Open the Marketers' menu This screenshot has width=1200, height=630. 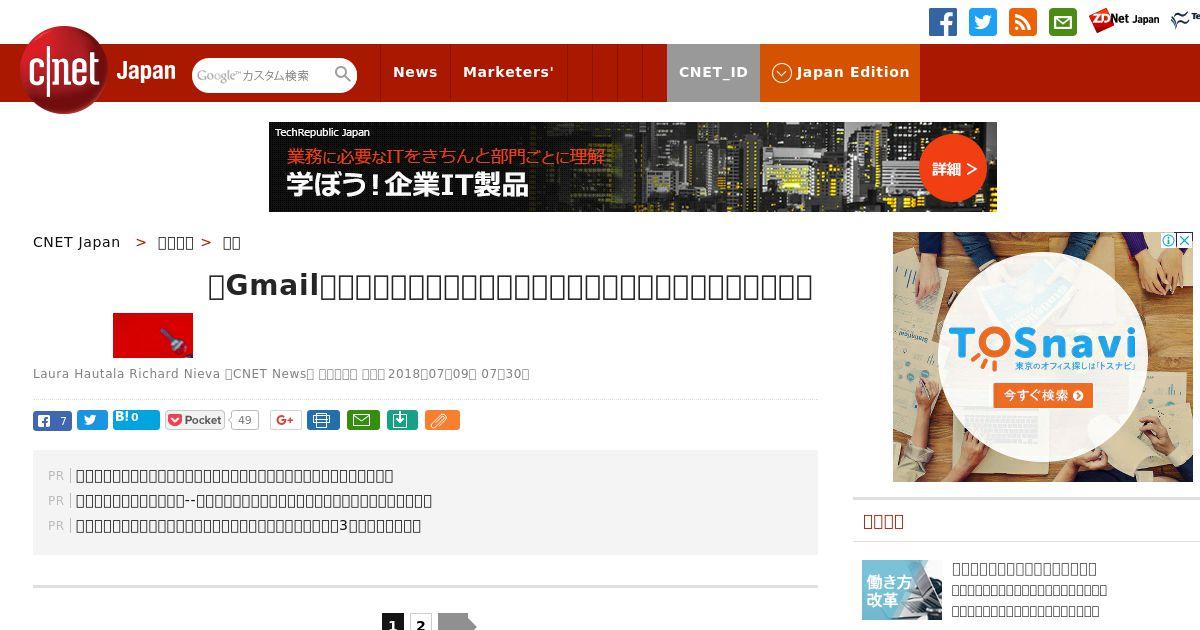508,72
